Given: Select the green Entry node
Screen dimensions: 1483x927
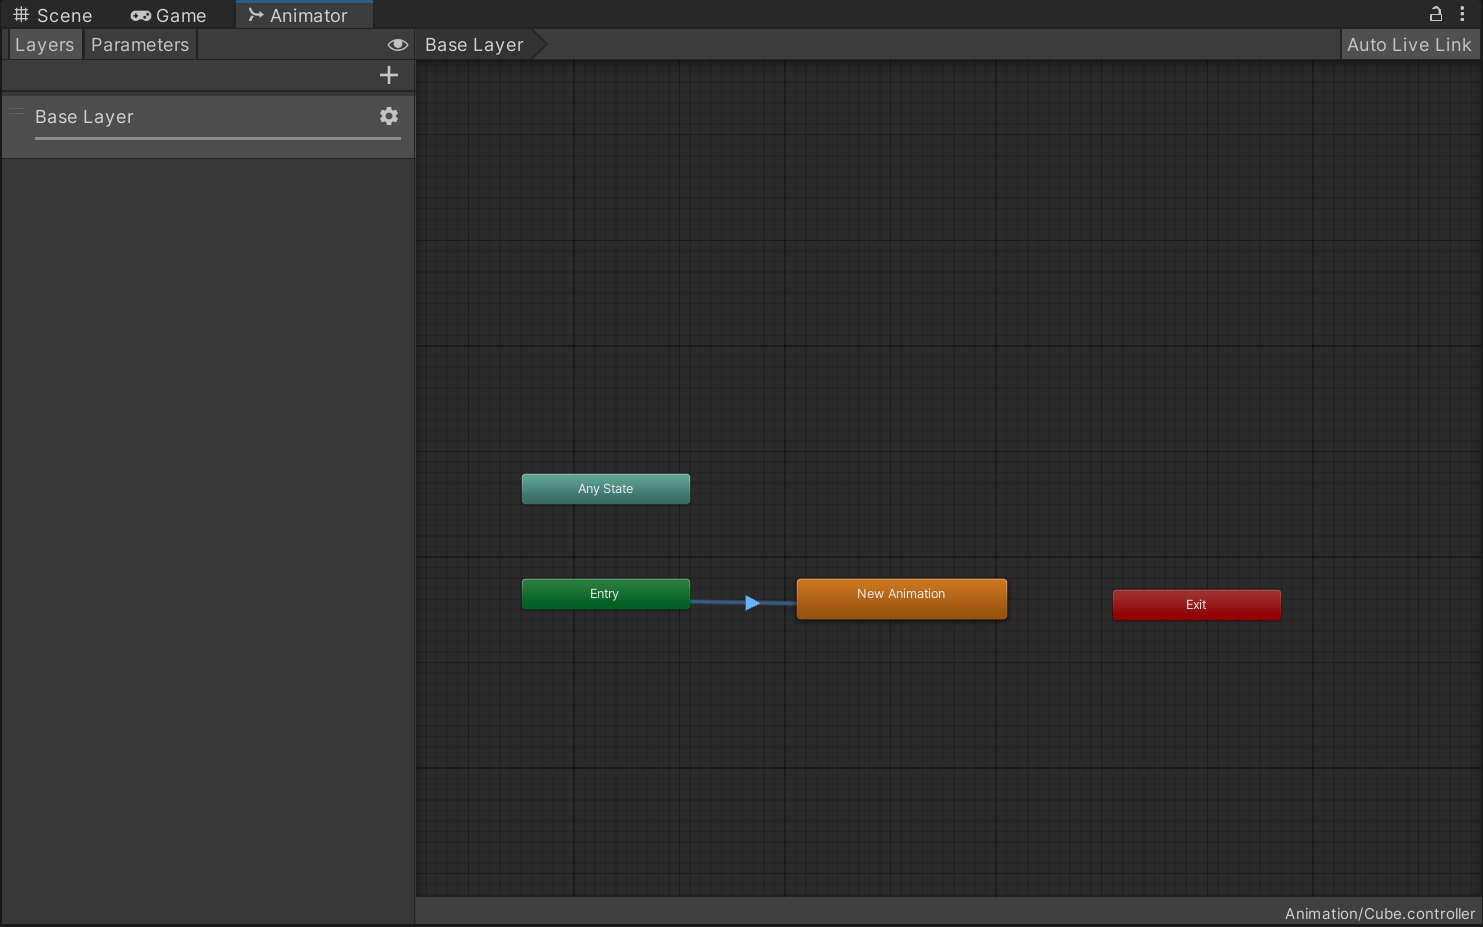Looking at the screenshot, I should tap(605, 594).
